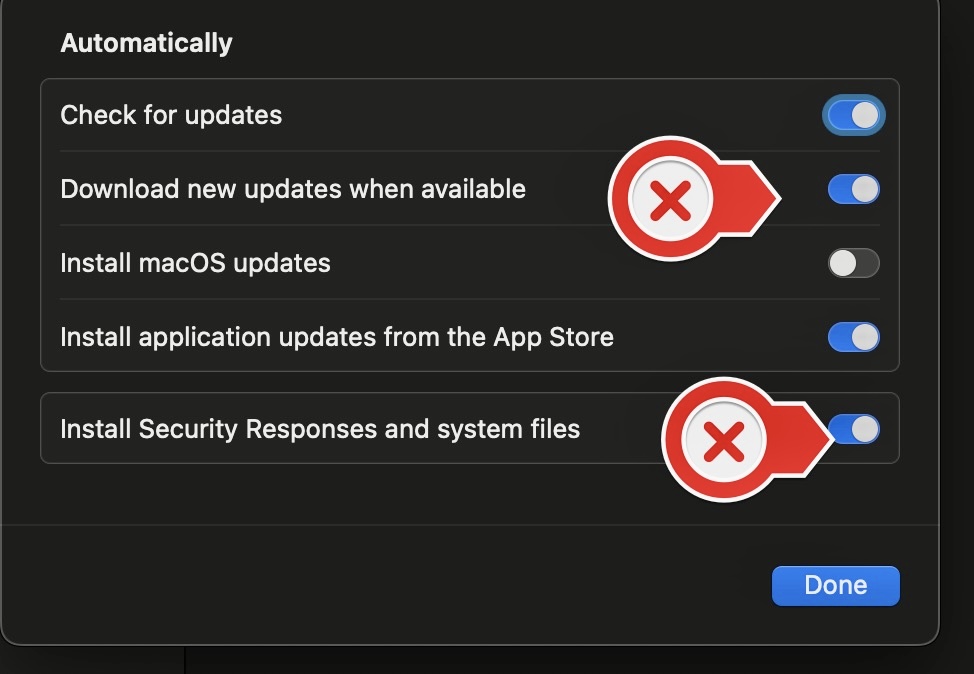Screen dimensions: 974x674
Task: Click Install Security Responses and system files label
Action: click(x=320, y=429)
